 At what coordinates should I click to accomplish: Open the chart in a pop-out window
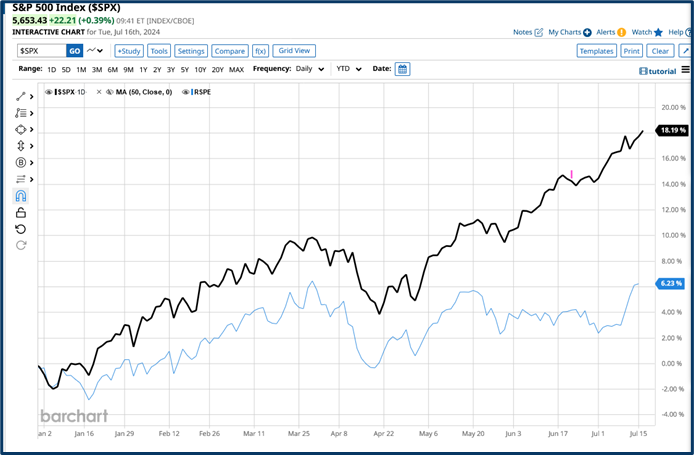tap(685, 51)
